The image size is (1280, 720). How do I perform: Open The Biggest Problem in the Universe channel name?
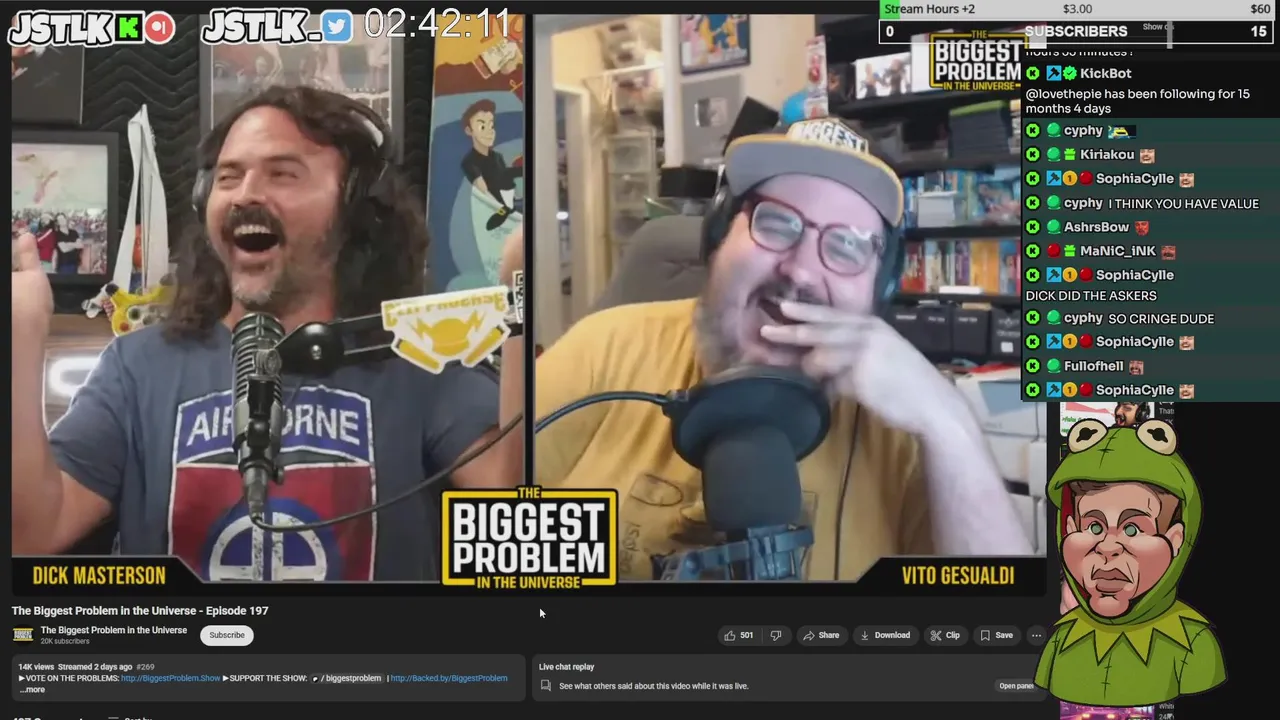tap(114, 630)
